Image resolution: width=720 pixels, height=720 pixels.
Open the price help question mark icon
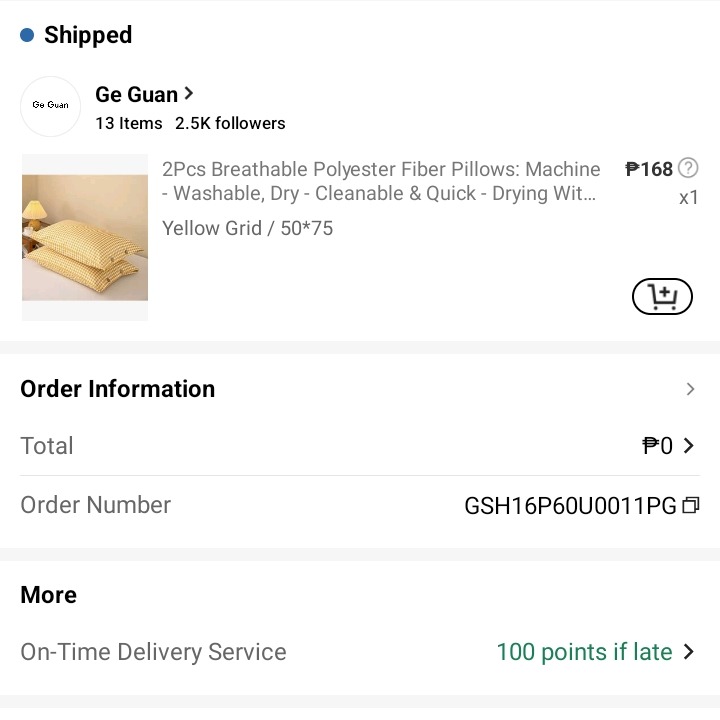(x=688, y=168)
